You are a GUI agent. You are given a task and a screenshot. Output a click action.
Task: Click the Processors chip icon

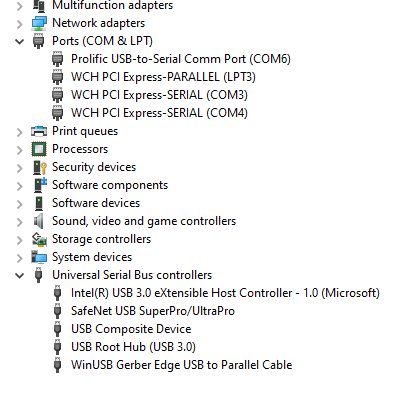point(39,149)
